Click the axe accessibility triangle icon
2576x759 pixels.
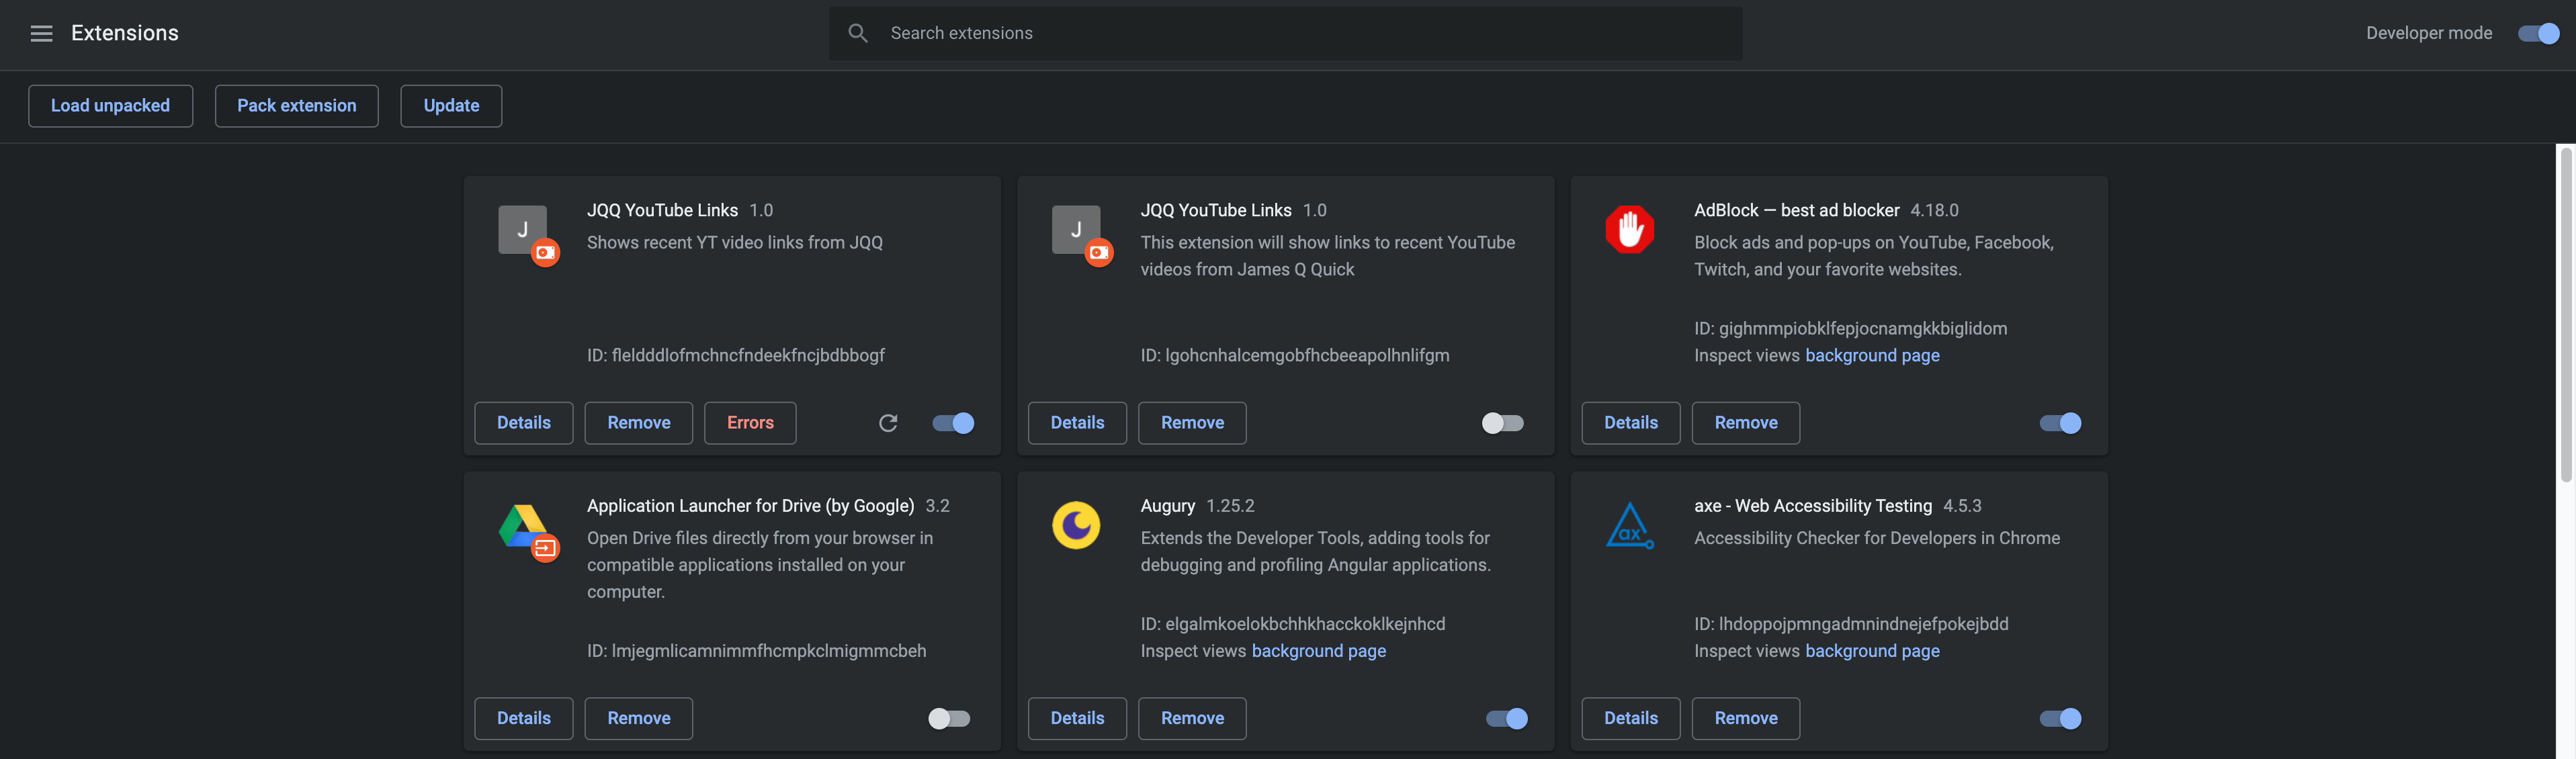point(1629,525)
